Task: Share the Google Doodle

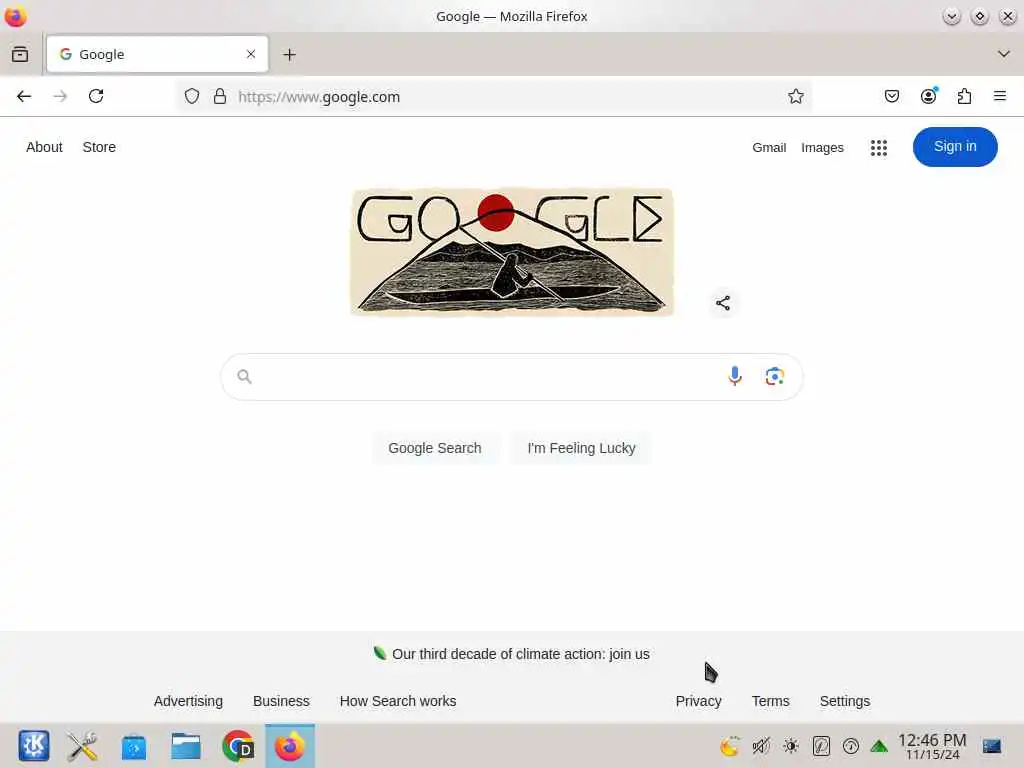Action: (723, 303)
